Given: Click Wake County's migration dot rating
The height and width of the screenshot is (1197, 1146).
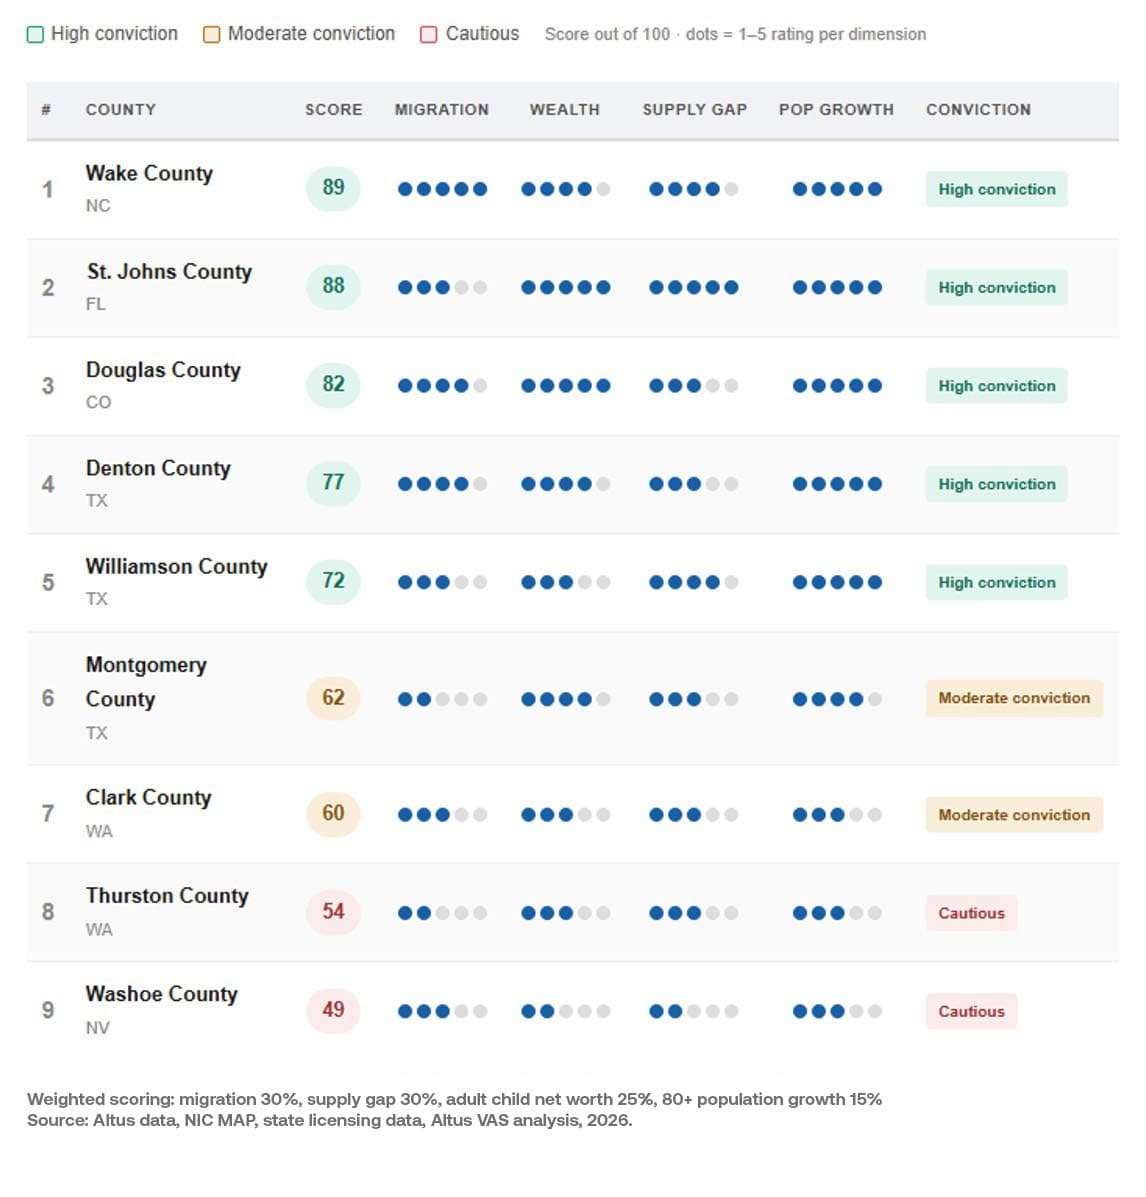Looking at the screenshot, I should point(442,189).
